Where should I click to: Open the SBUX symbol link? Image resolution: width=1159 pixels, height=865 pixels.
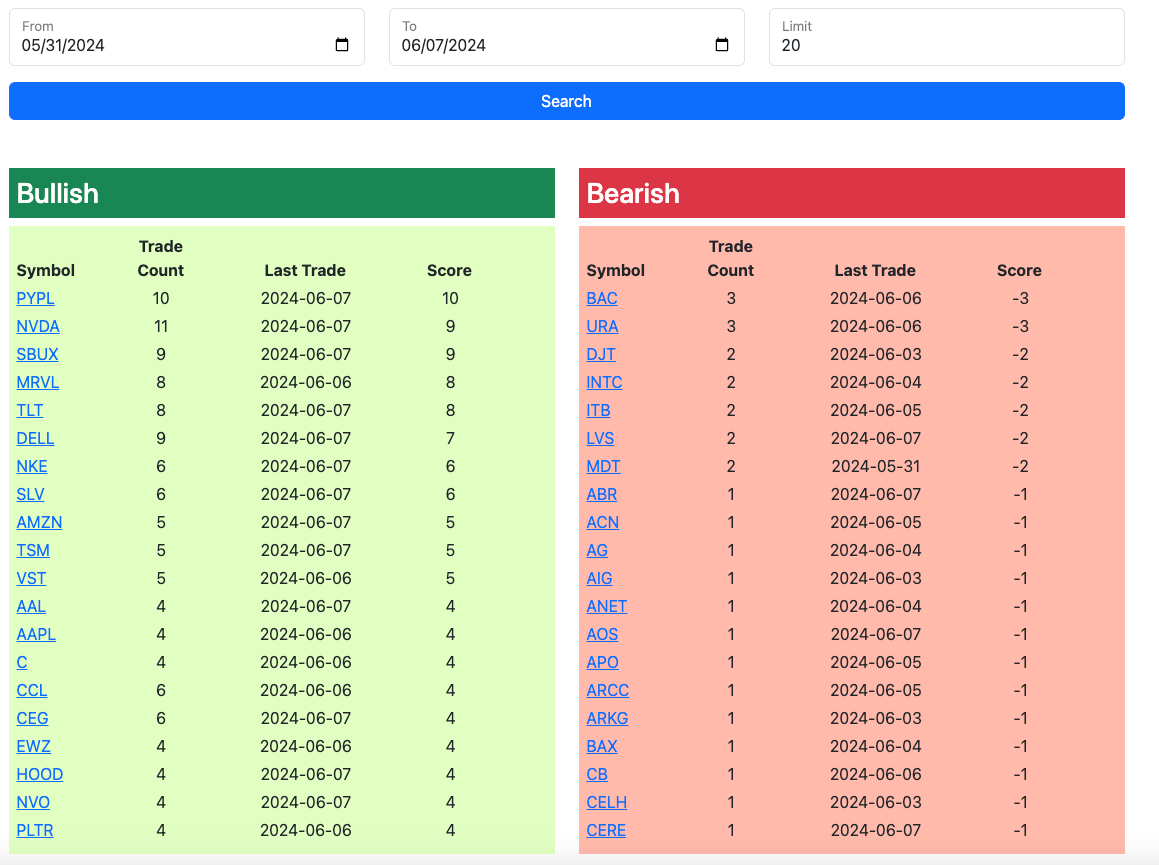[x=37, y=355]
